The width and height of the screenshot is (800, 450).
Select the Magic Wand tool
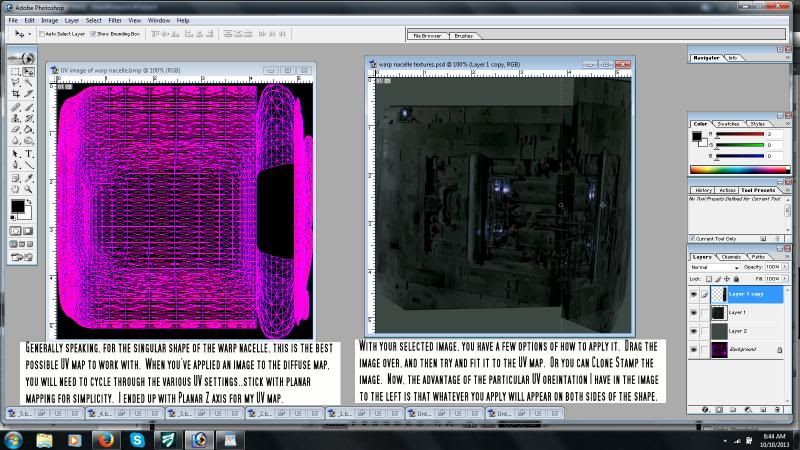coord(29,83)
